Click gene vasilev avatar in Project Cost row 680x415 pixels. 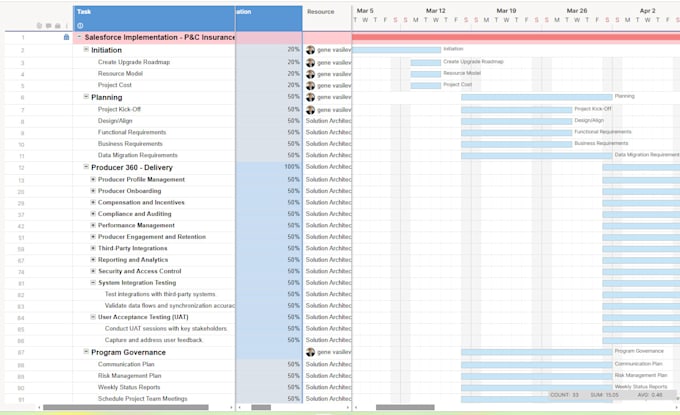310,85
